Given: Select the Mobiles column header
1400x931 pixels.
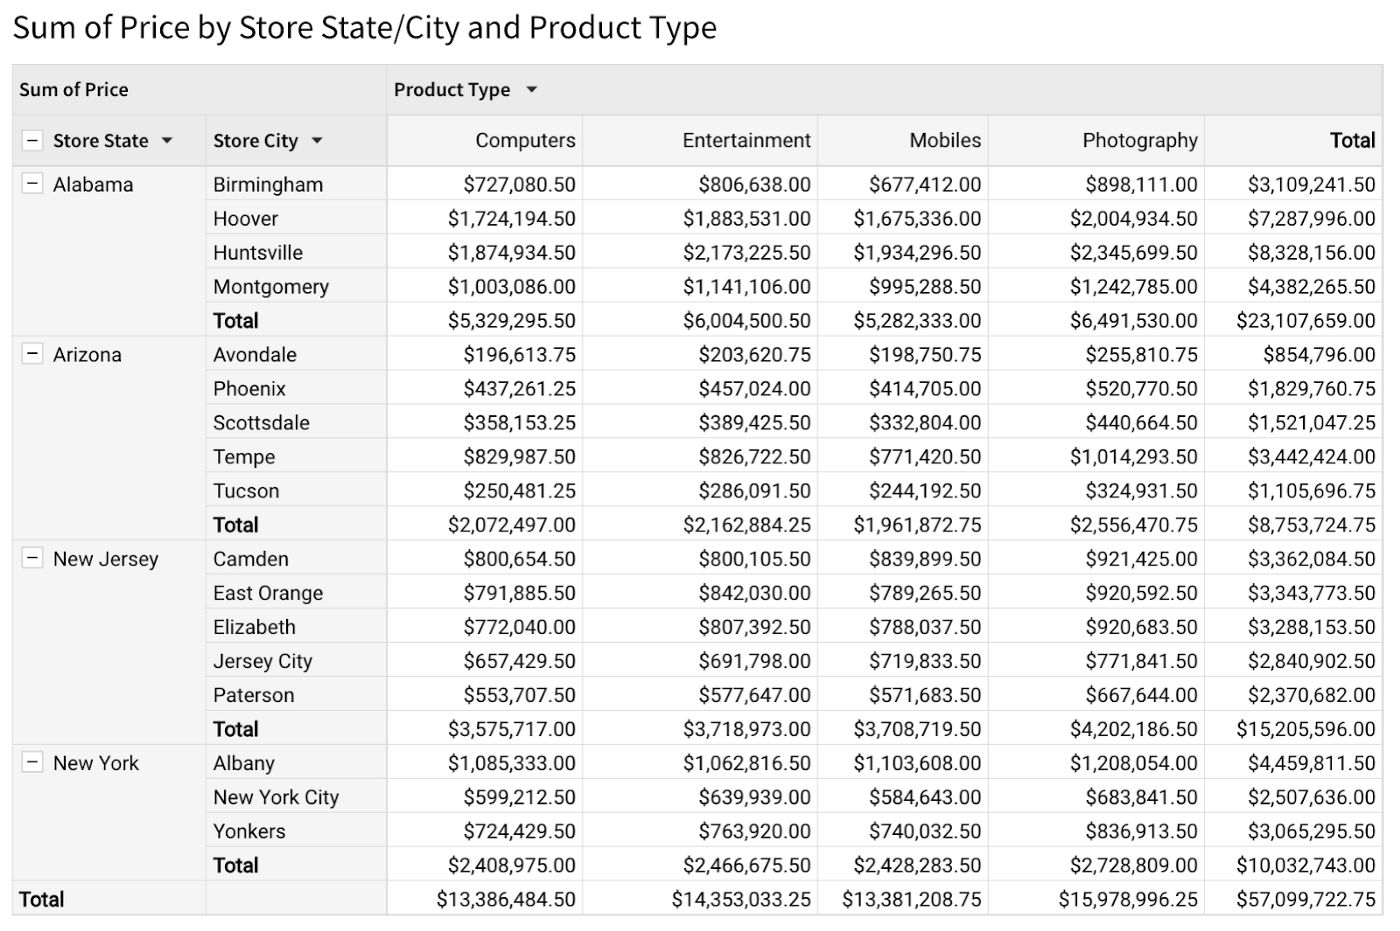Looking at the screenshot, I should click(x=946, y=140).
